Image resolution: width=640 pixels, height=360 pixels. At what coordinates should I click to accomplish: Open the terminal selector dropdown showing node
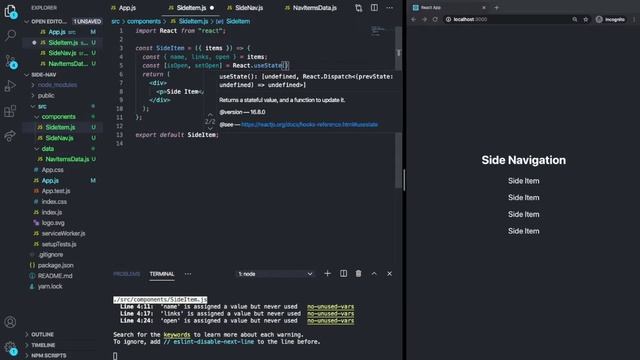[275, 274]
